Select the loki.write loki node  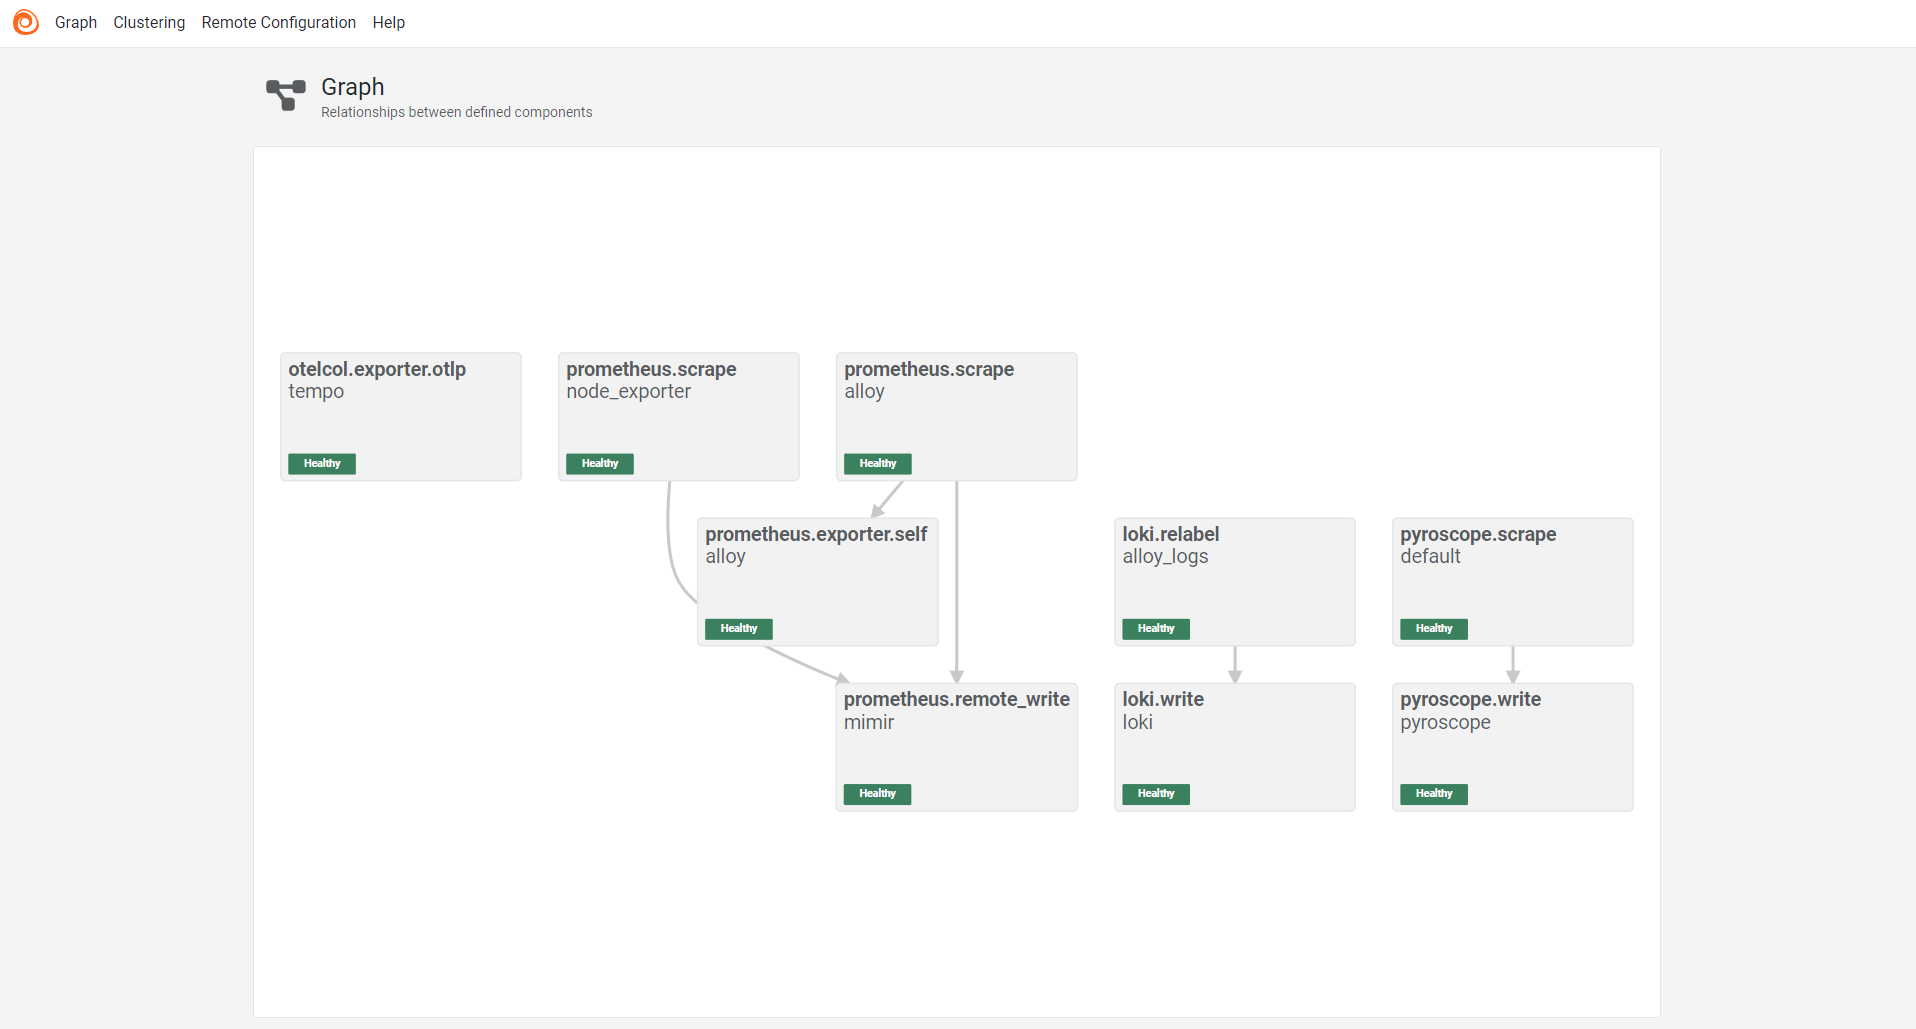[1234, 745]
